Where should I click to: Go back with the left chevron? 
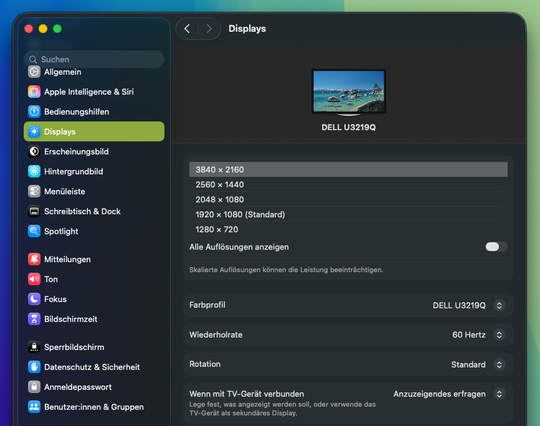(187, 29)
